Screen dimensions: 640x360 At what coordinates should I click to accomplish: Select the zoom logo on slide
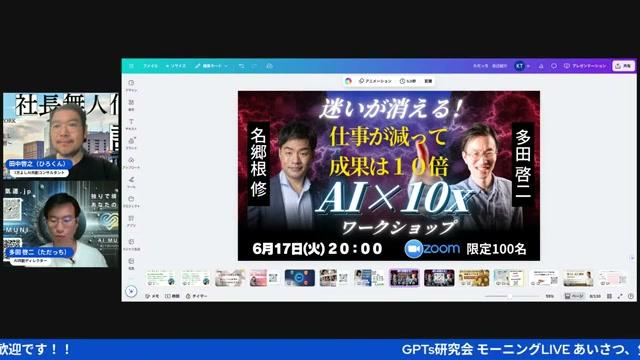[432, 249]
